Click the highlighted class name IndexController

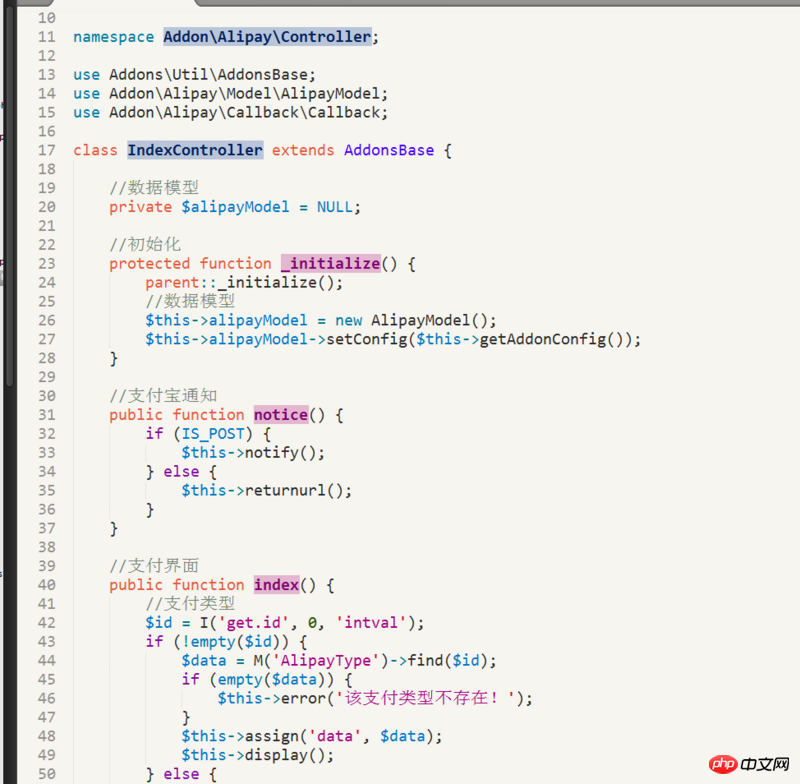195,150
